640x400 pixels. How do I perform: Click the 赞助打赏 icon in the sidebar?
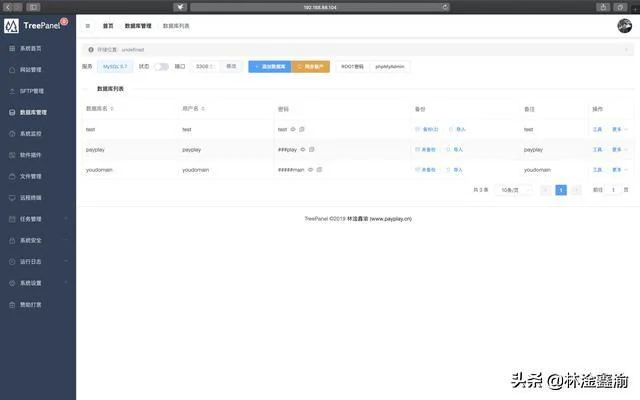[x=12, y=304]
